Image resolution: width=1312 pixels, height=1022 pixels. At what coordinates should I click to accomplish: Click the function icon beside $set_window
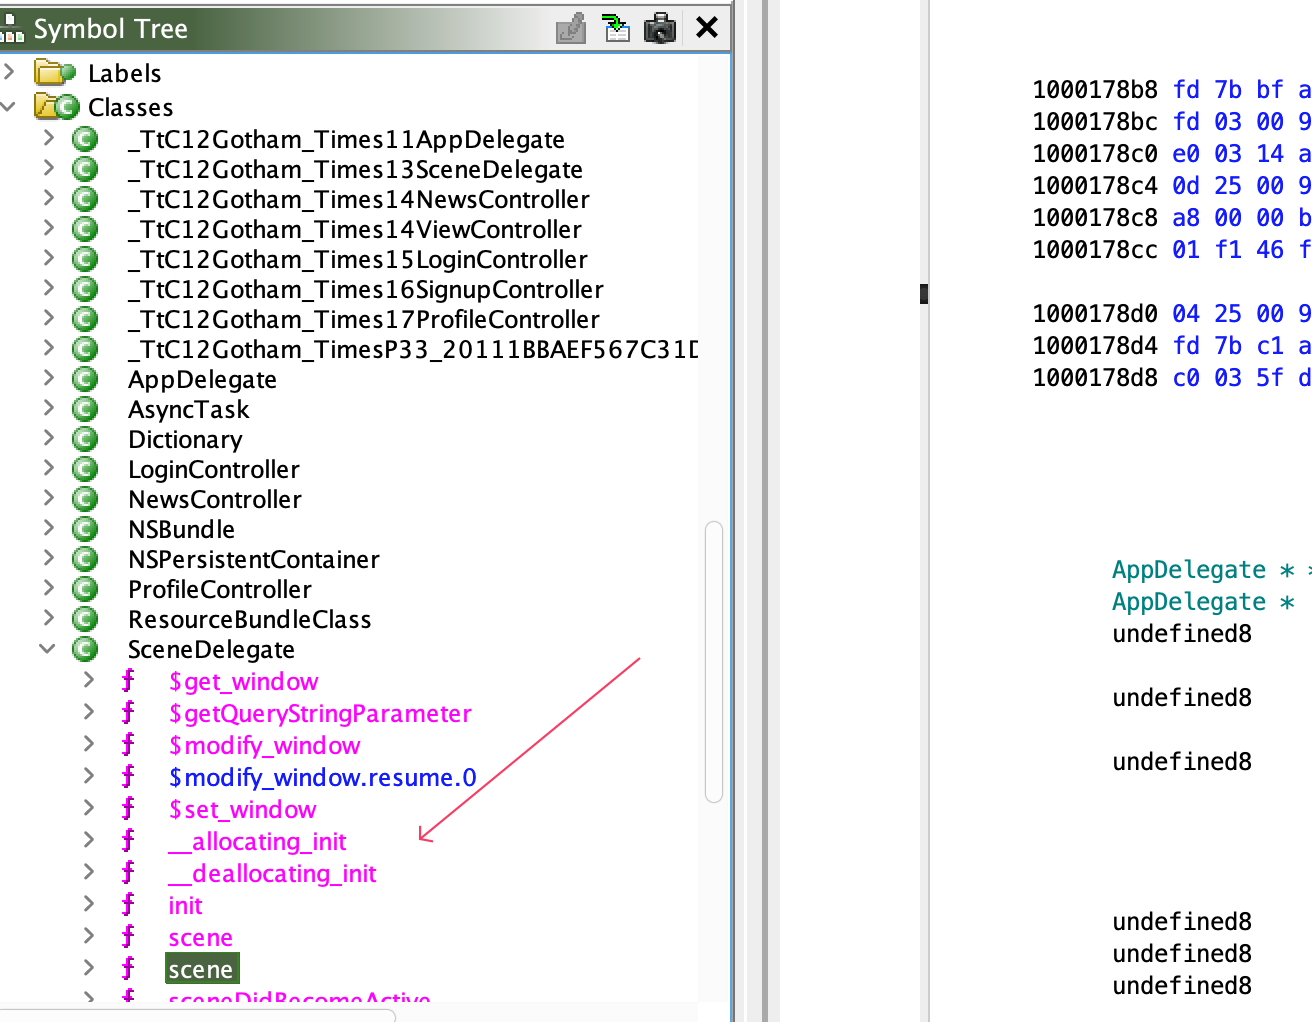click(128, 809)
